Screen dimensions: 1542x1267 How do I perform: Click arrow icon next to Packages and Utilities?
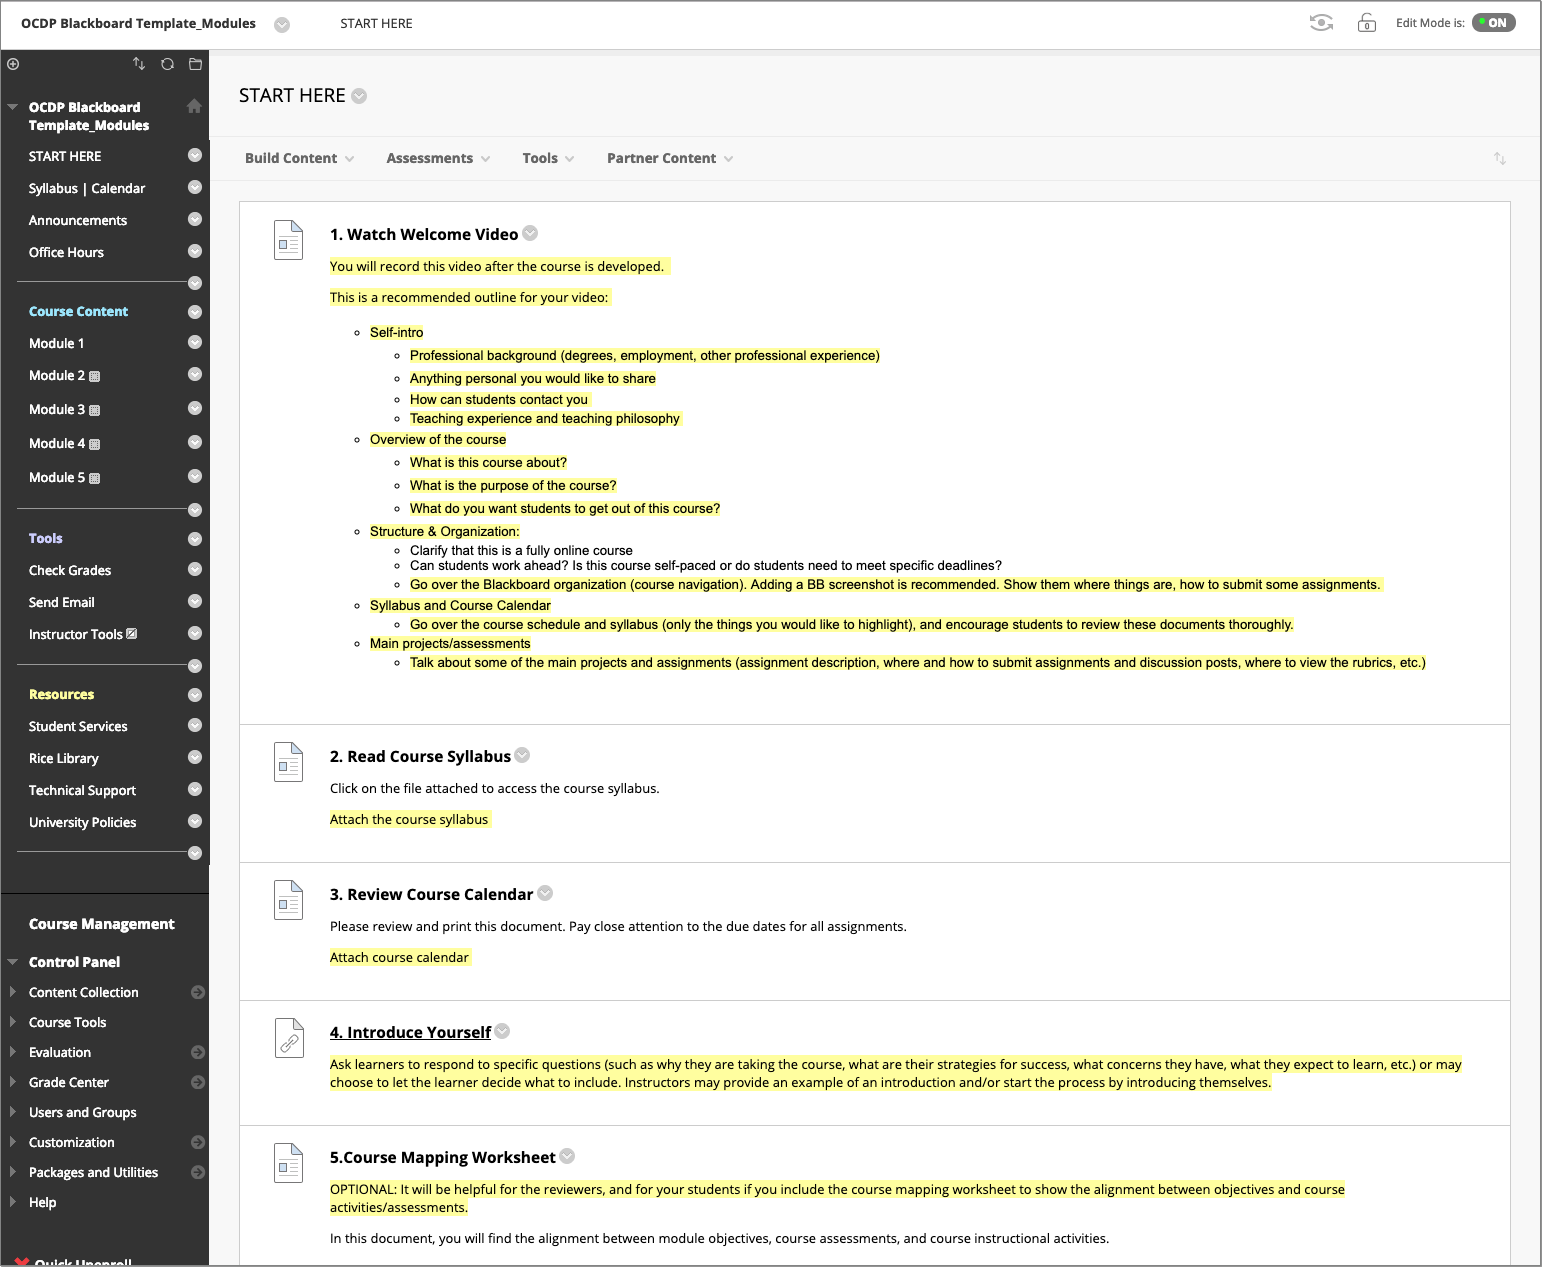[x=198, y=1172]
